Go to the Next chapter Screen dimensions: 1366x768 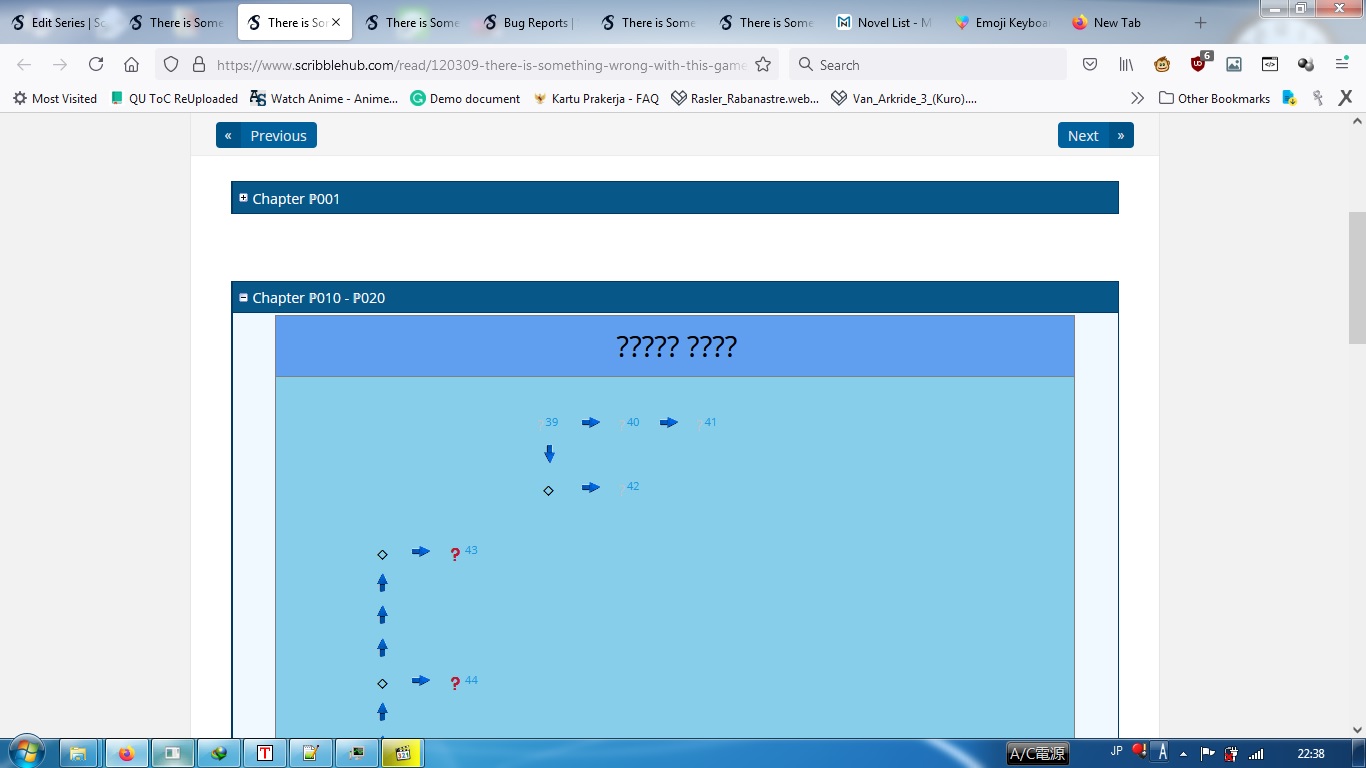pos(1095,135)
